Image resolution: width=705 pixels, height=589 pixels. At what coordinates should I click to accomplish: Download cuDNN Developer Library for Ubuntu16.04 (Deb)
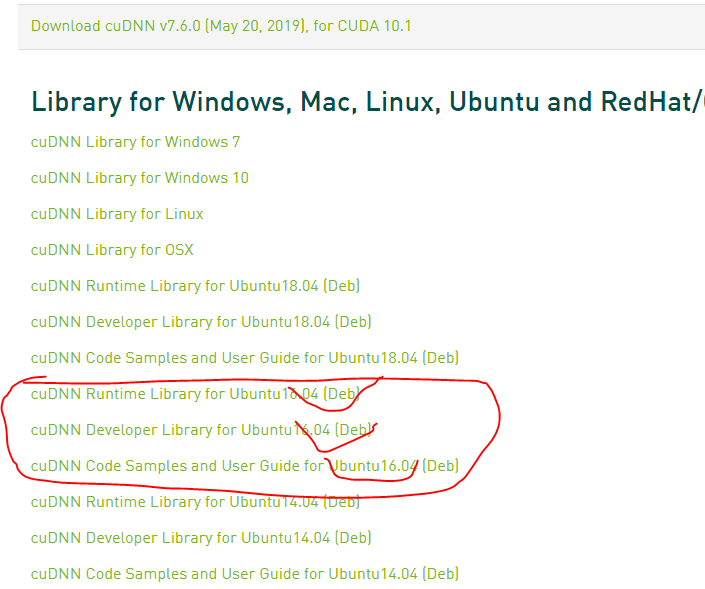(201, 430)
